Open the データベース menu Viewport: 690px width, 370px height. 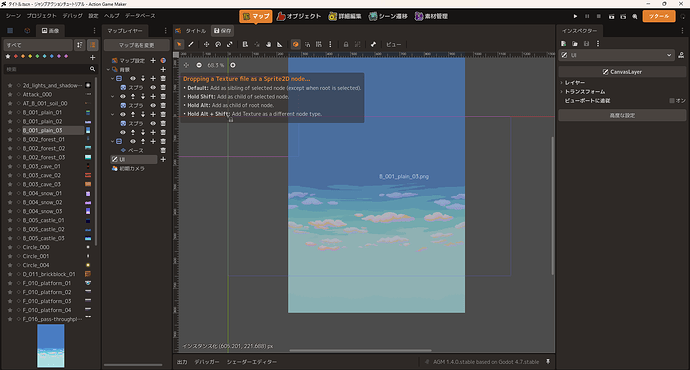coord(140,16)
